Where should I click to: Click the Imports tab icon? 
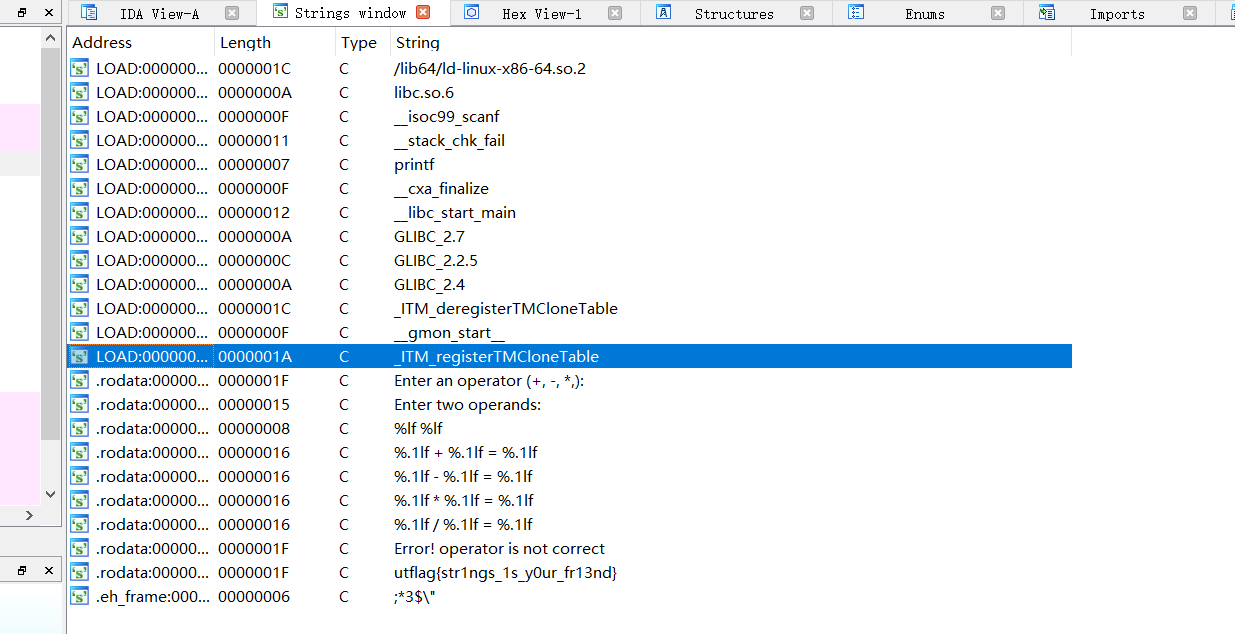(1047, 13)
